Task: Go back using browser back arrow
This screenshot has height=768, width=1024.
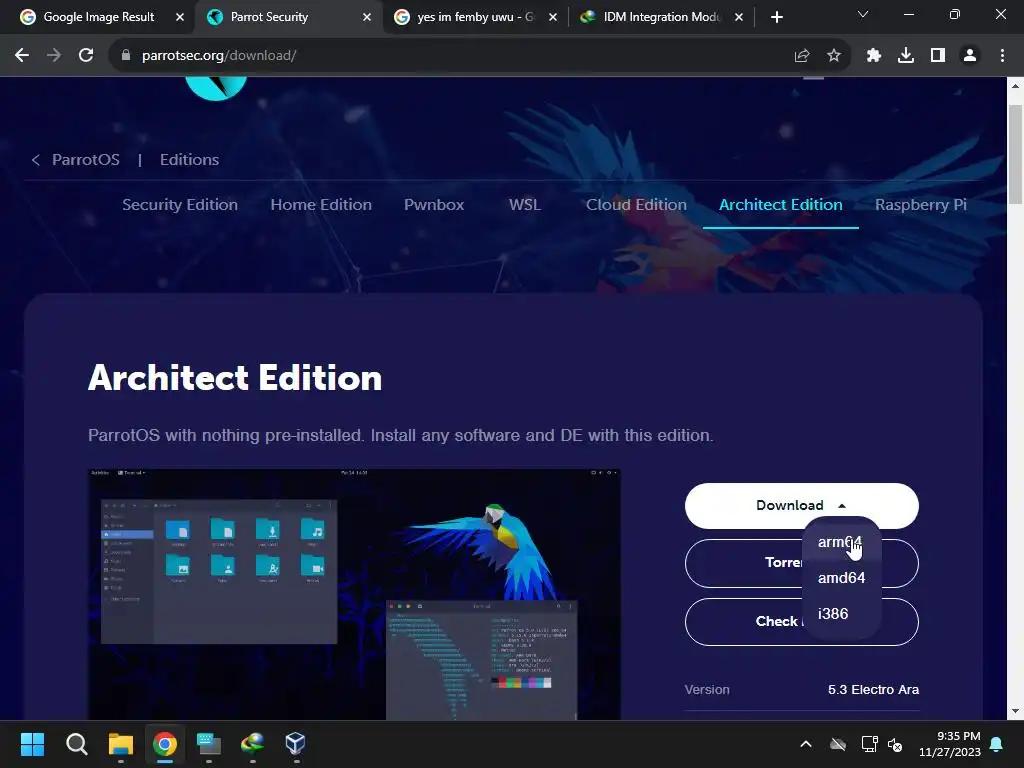Action: coord(22,56)
